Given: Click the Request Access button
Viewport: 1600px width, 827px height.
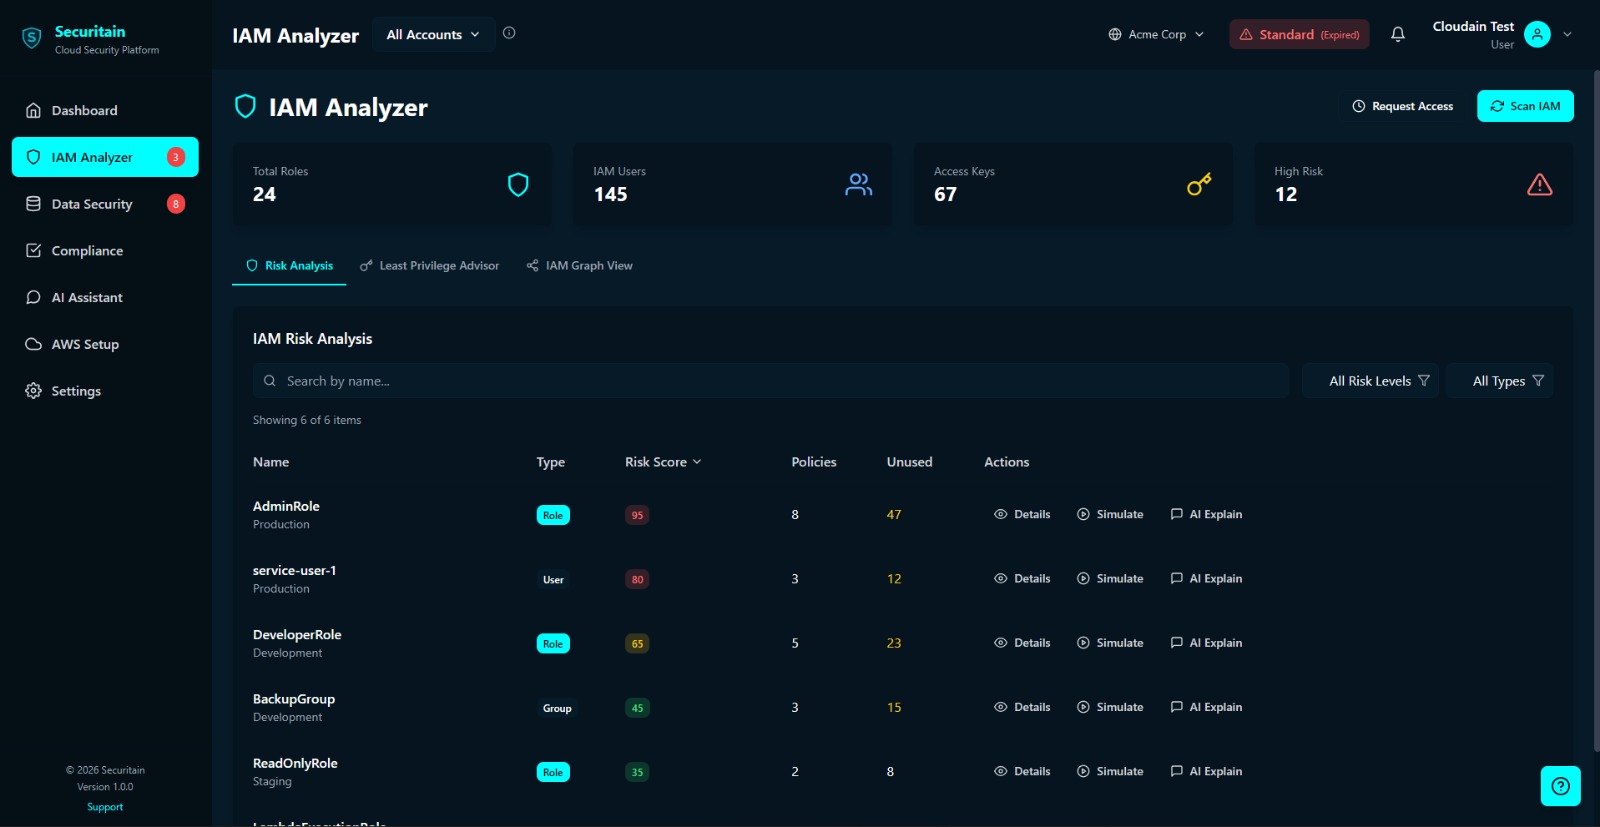Looking at the screenshot, I should click(x=1402, y=106).
